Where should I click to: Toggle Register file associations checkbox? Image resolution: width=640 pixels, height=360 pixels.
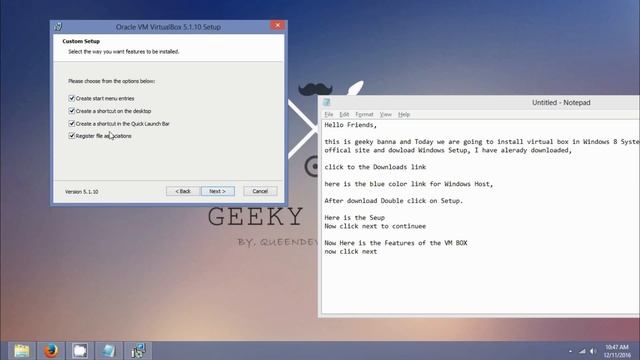point(72,136)
